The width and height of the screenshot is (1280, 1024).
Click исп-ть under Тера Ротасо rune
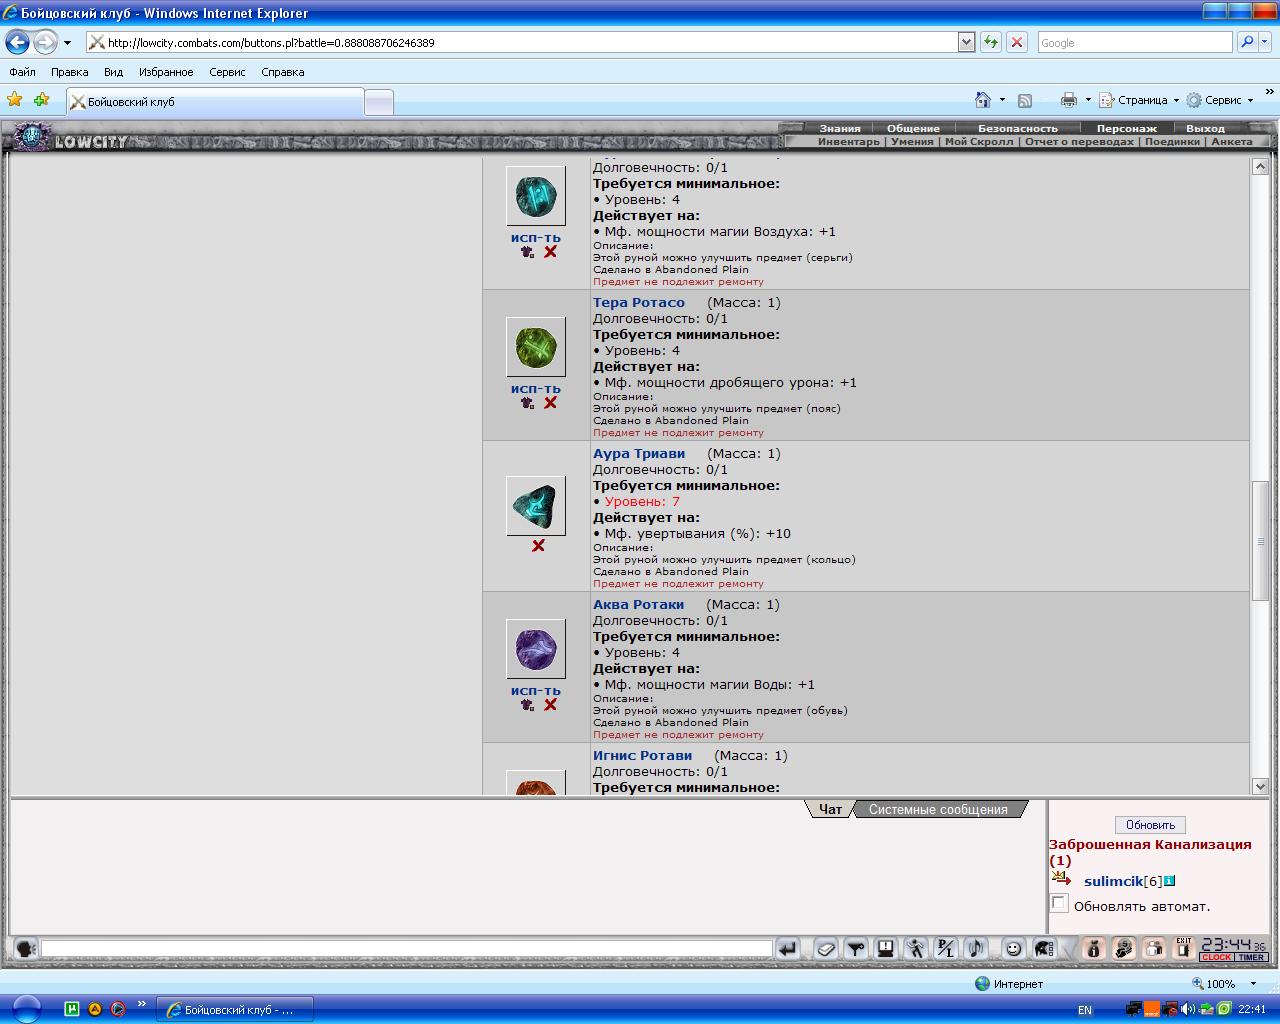(536, 388)
